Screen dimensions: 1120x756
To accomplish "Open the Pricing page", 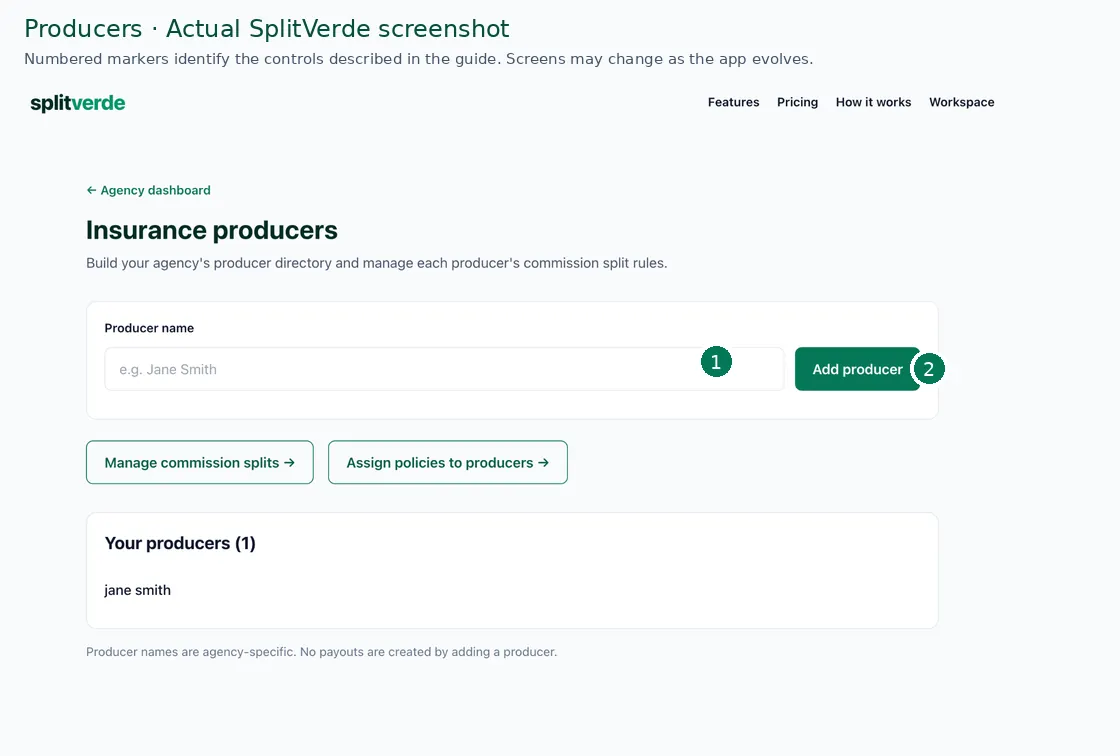I will click(797, 102).
